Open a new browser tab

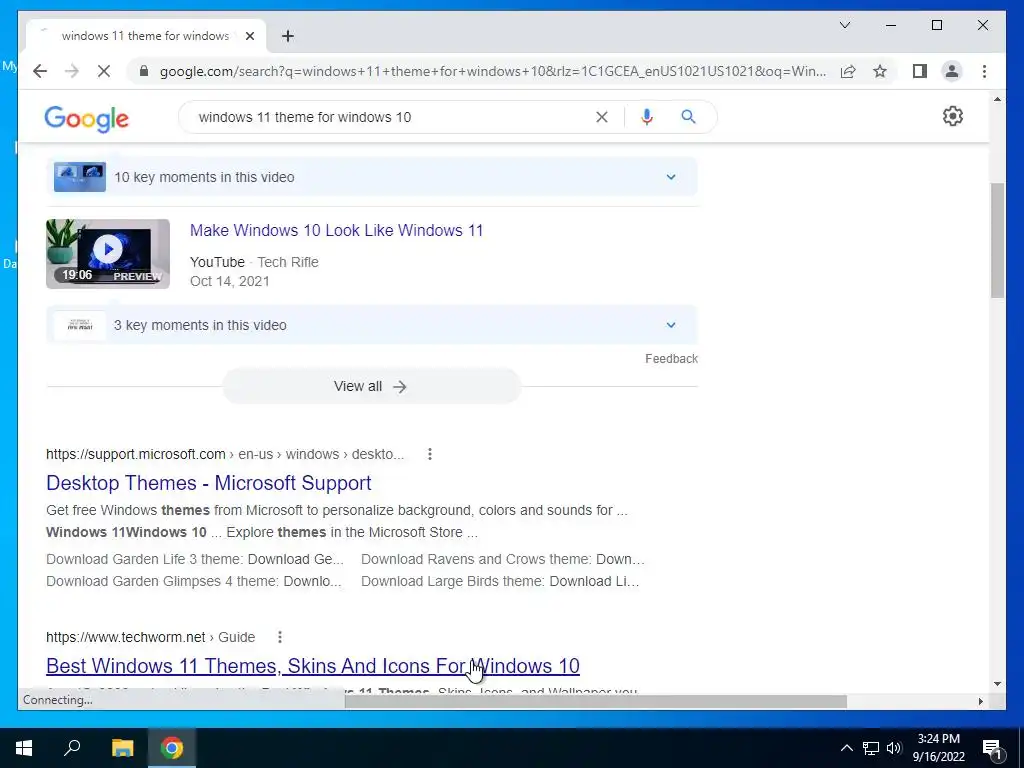(287, 36)
